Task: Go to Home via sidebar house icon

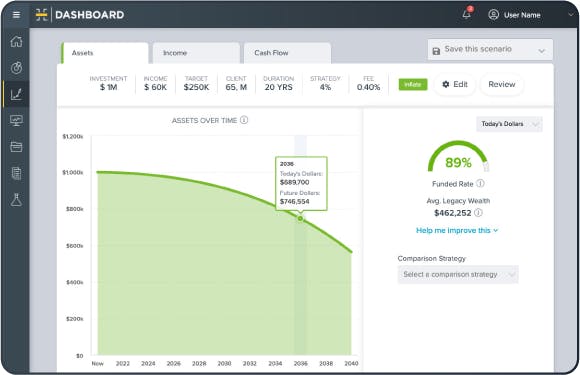Action: point(16,41)
